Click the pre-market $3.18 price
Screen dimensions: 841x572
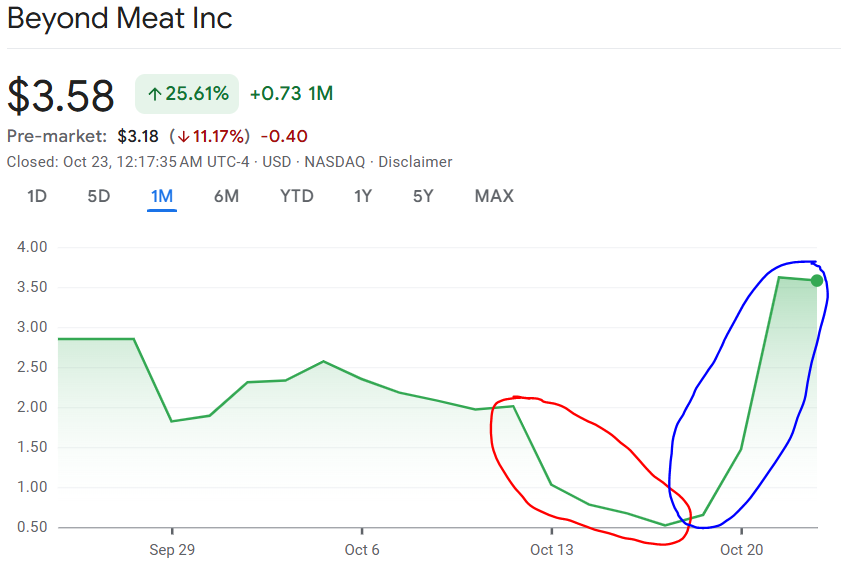138,137
